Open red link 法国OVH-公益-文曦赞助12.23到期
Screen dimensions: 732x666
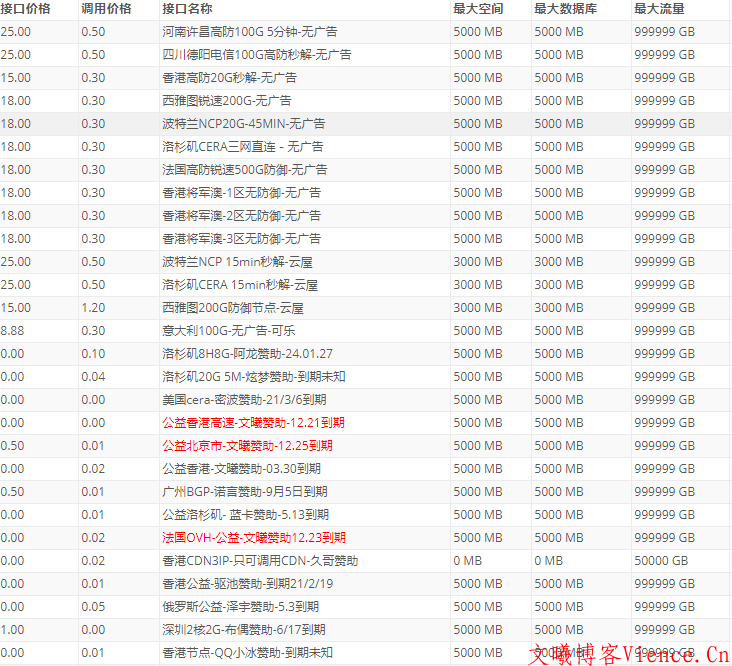click(253, 538)
